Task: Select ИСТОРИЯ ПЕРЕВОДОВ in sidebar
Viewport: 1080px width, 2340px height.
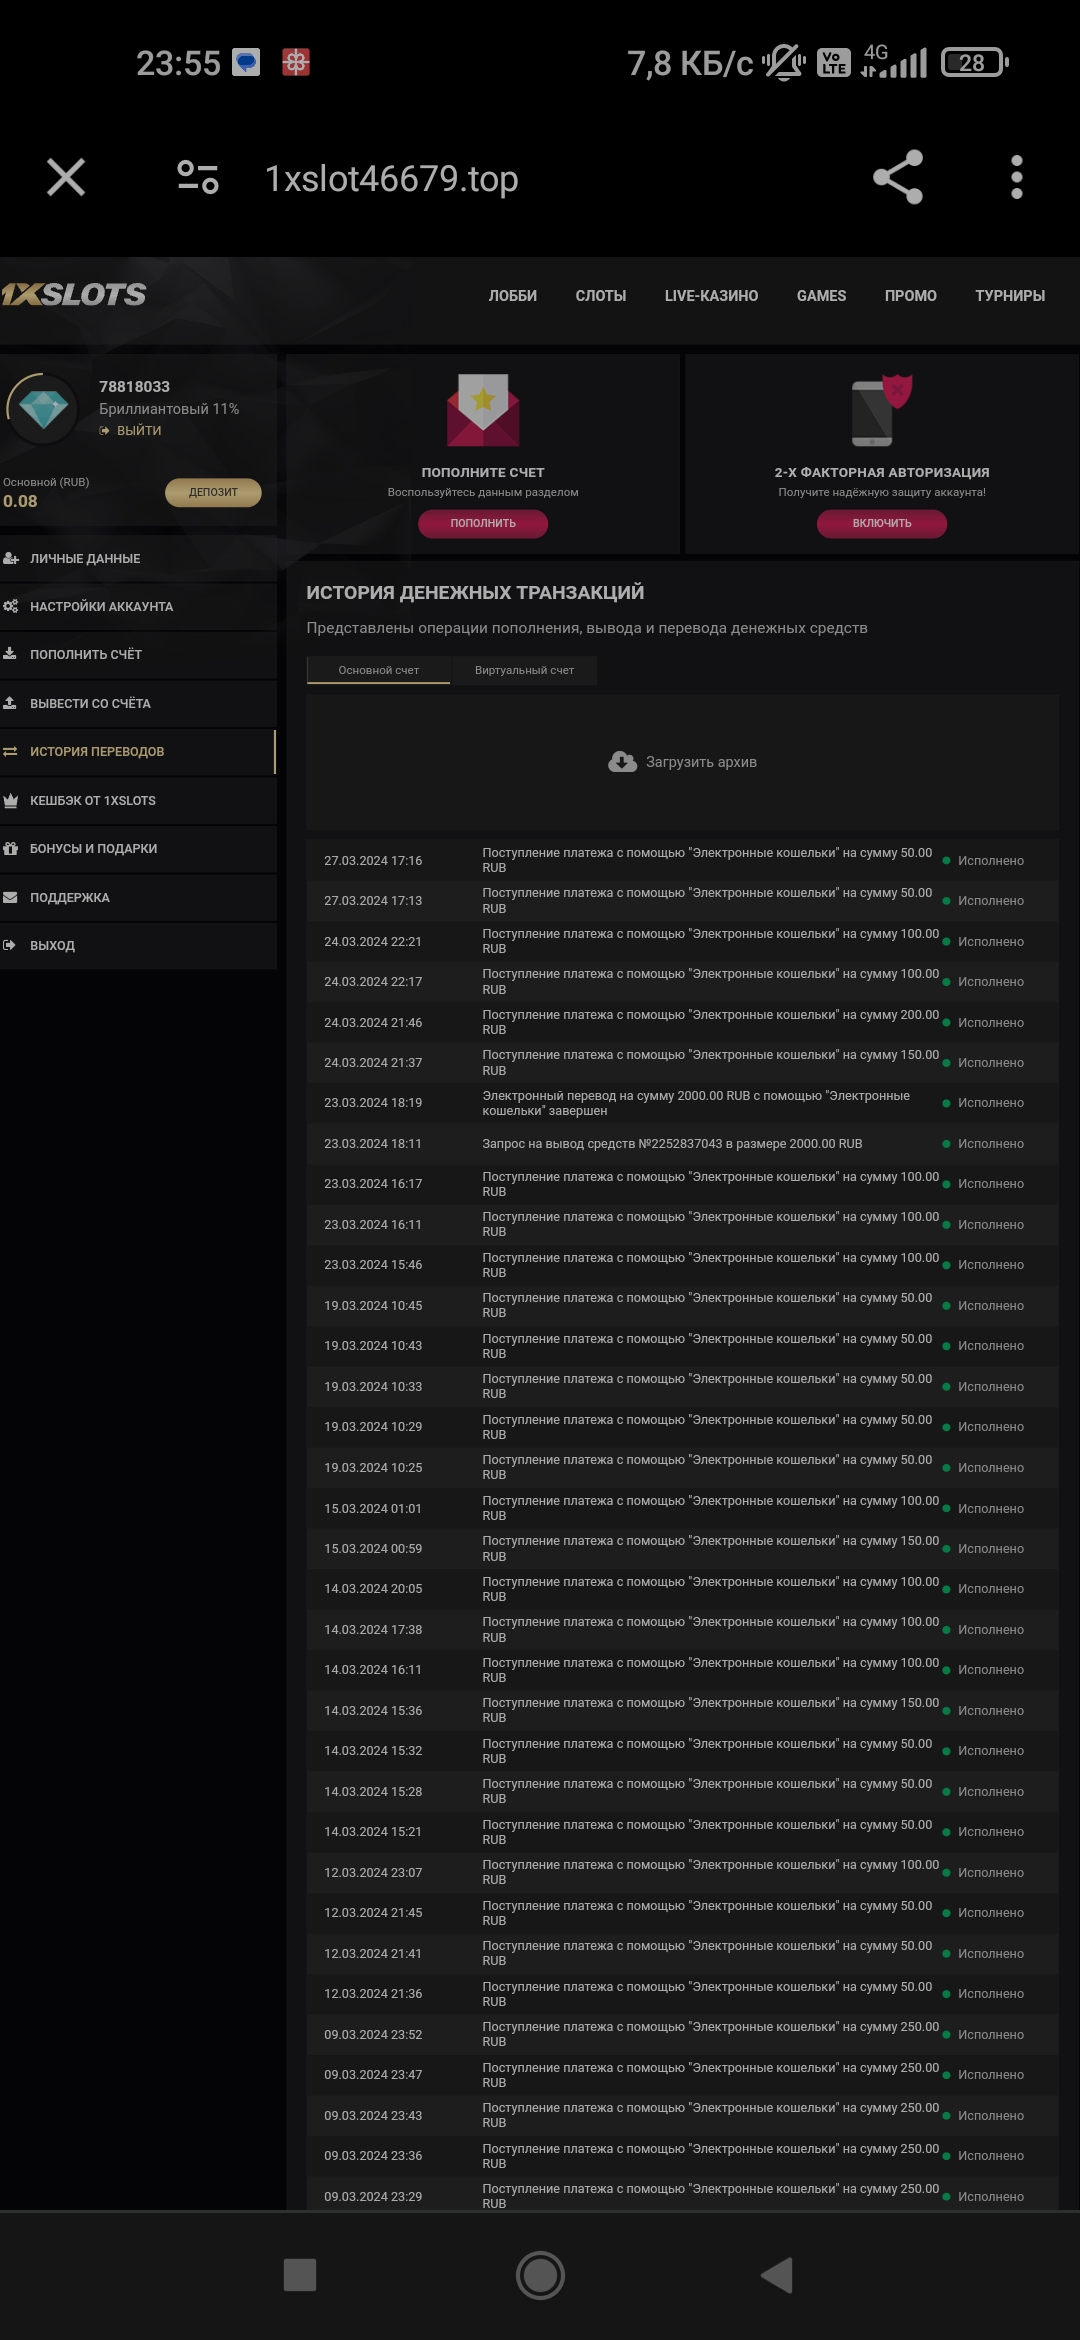Action: (138, 752)
